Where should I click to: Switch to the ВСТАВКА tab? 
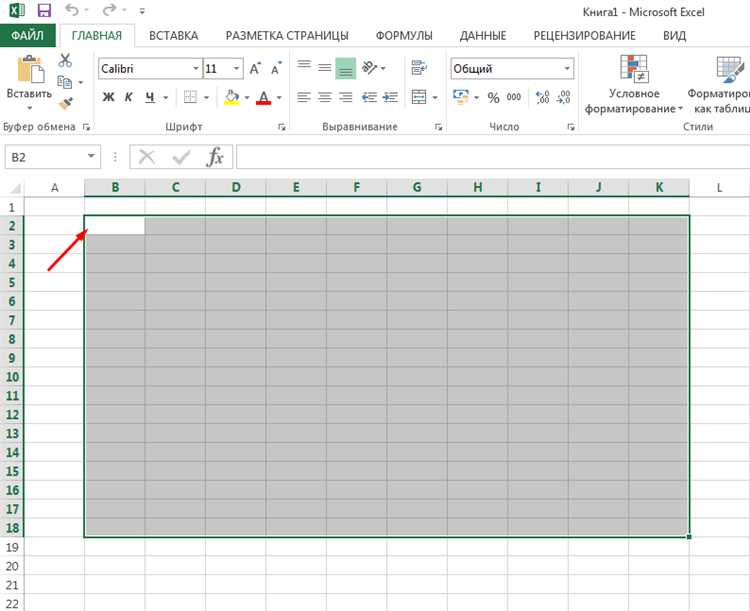click(174, 35)
